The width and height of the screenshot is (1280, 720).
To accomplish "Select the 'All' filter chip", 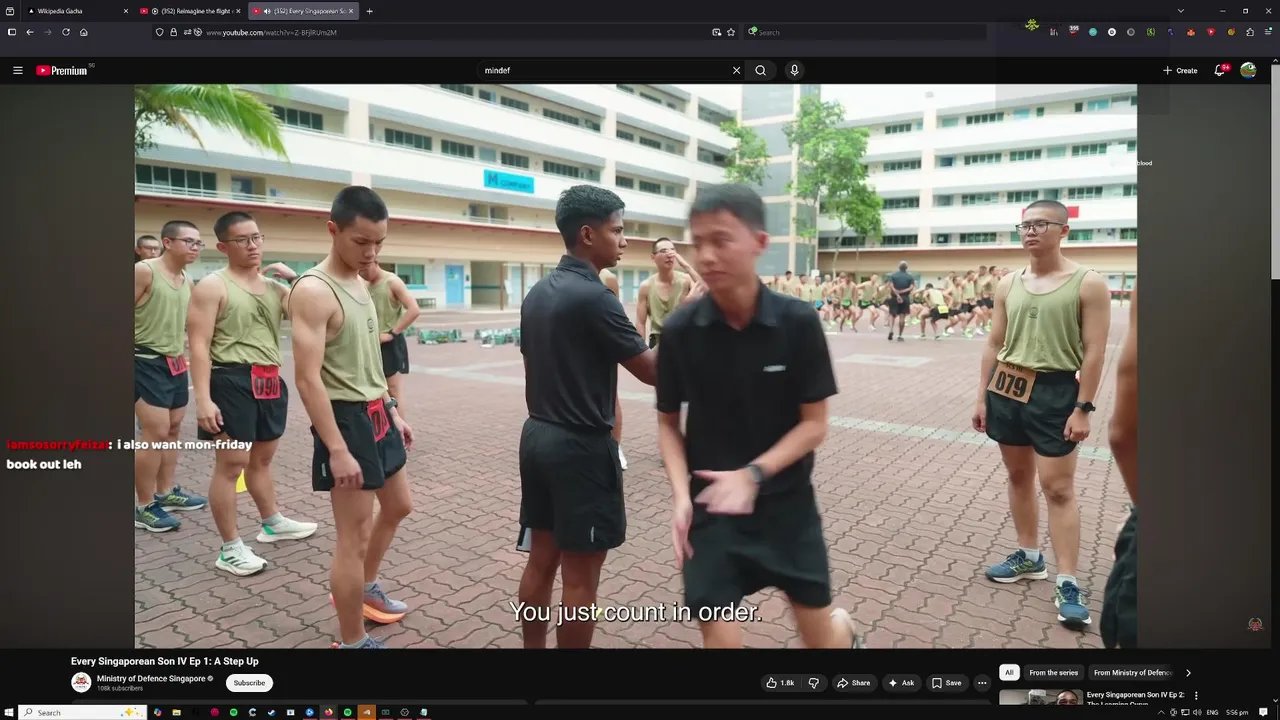I will (x=1009, y=673).
